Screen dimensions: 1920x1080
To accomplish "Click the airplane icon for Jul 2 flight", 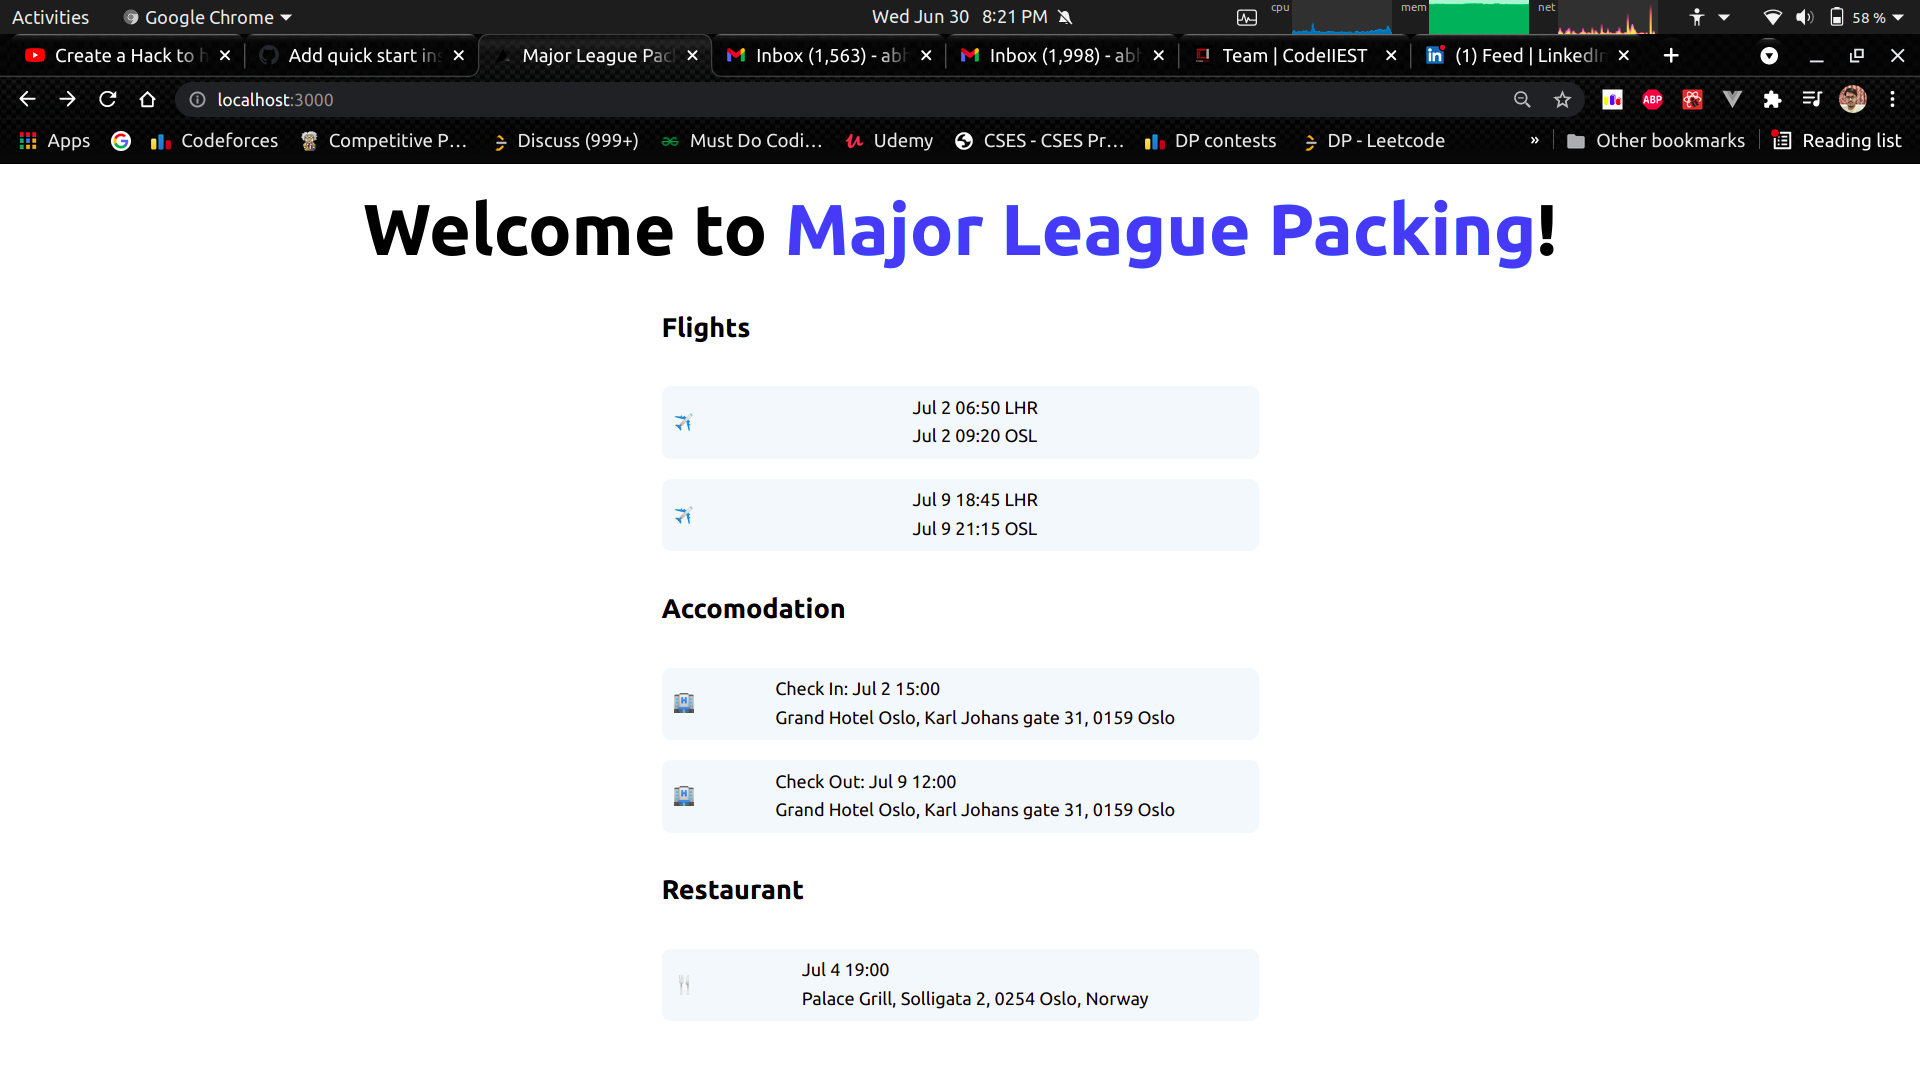I will click(x=683, y=422).
